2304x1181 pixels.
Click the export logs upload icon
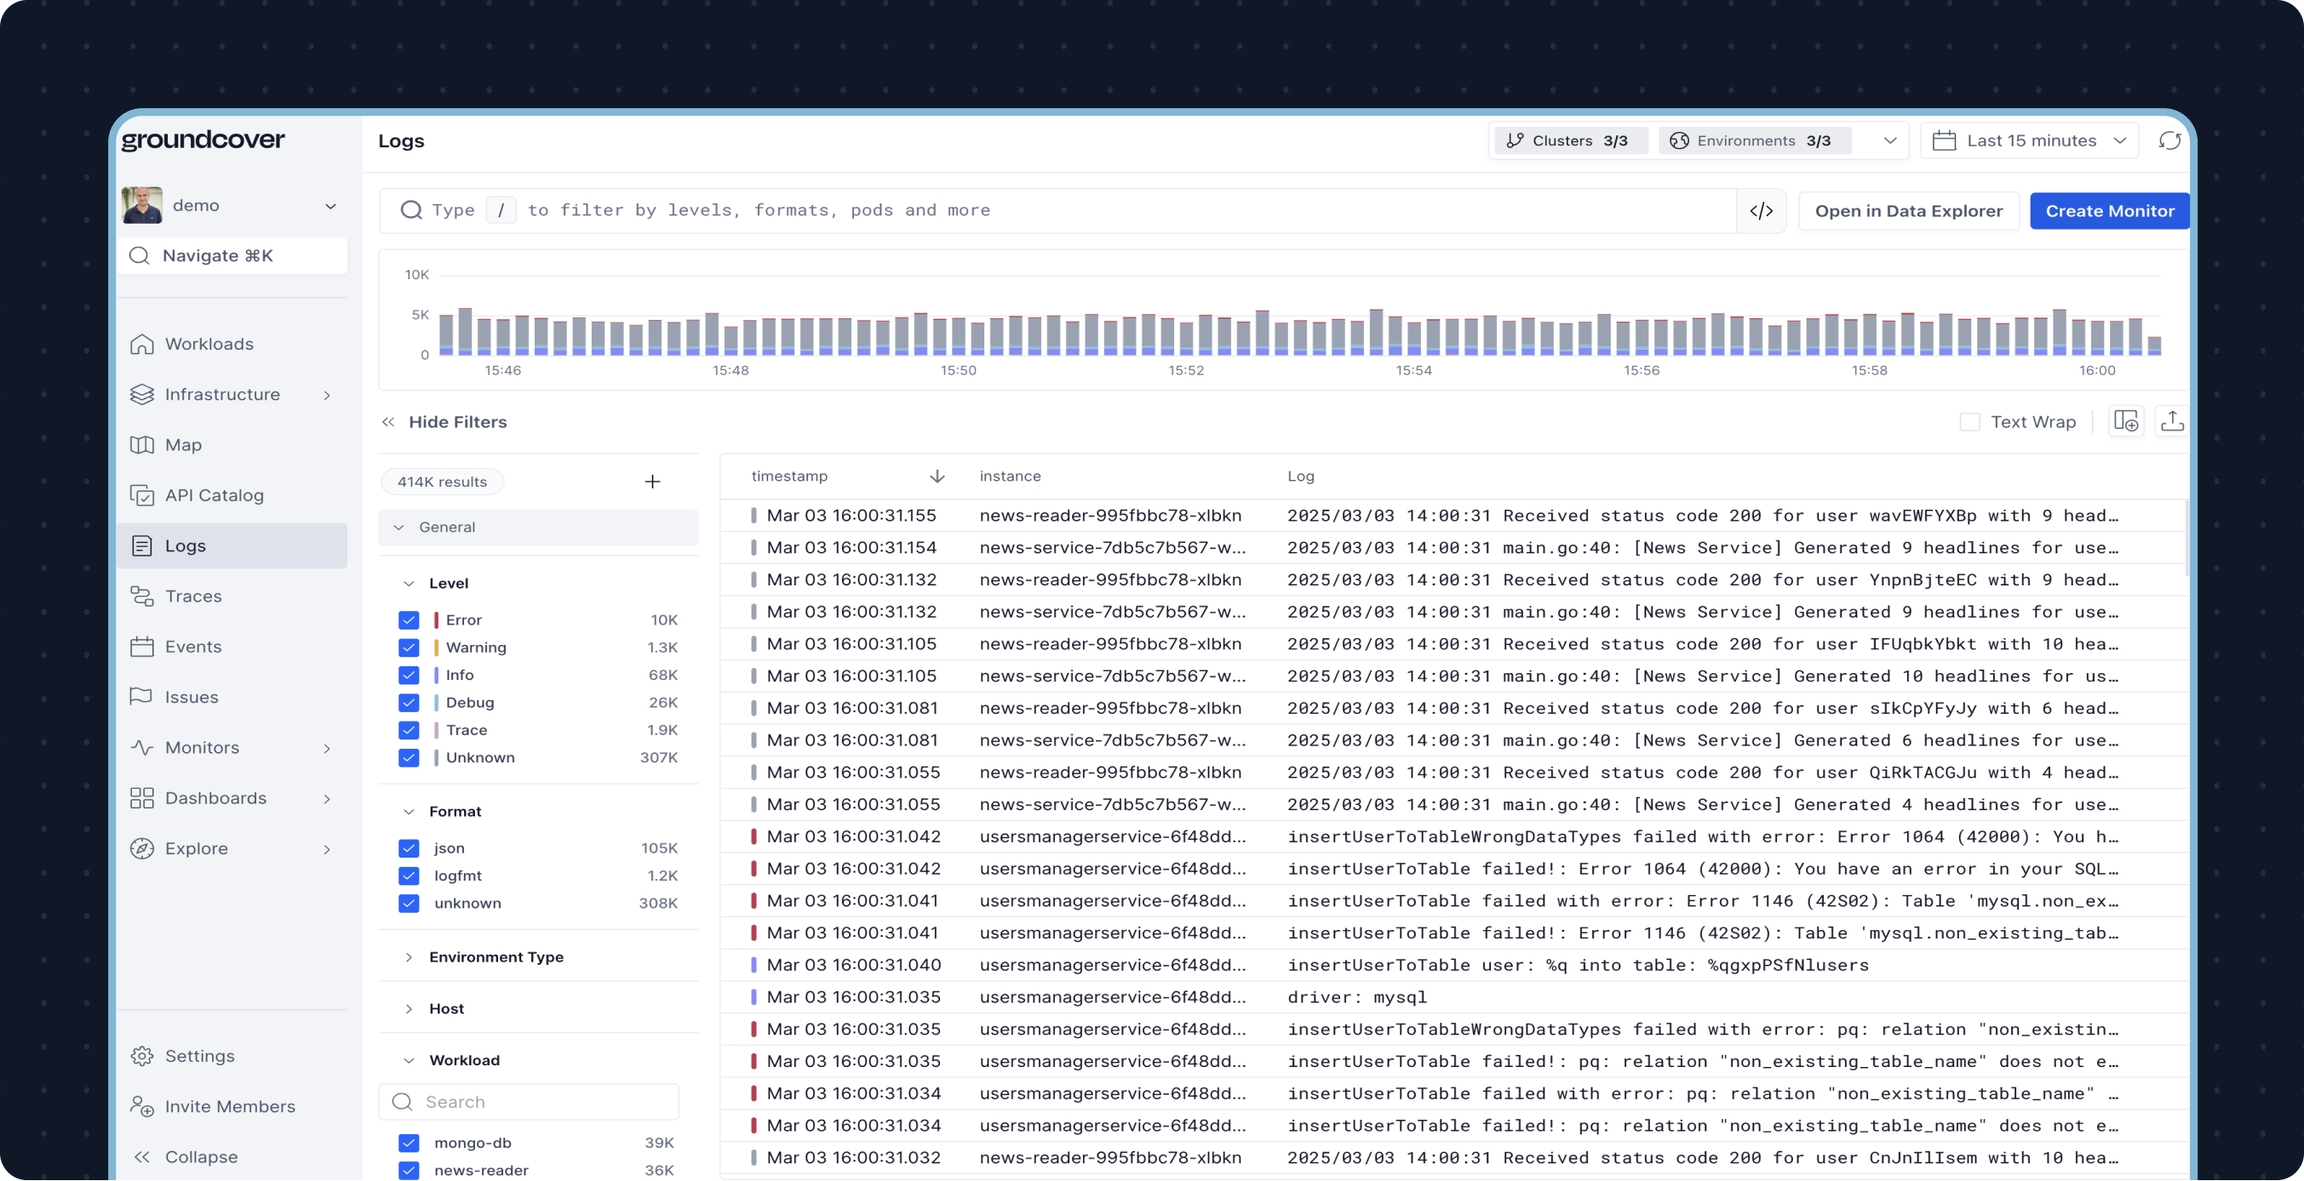2172,421
